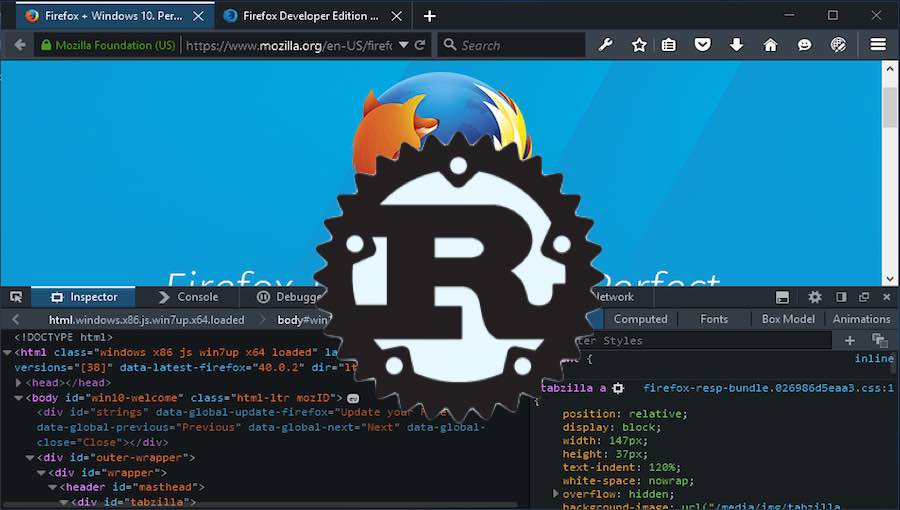Bookmark this page with the star icon

pos(639,45)
